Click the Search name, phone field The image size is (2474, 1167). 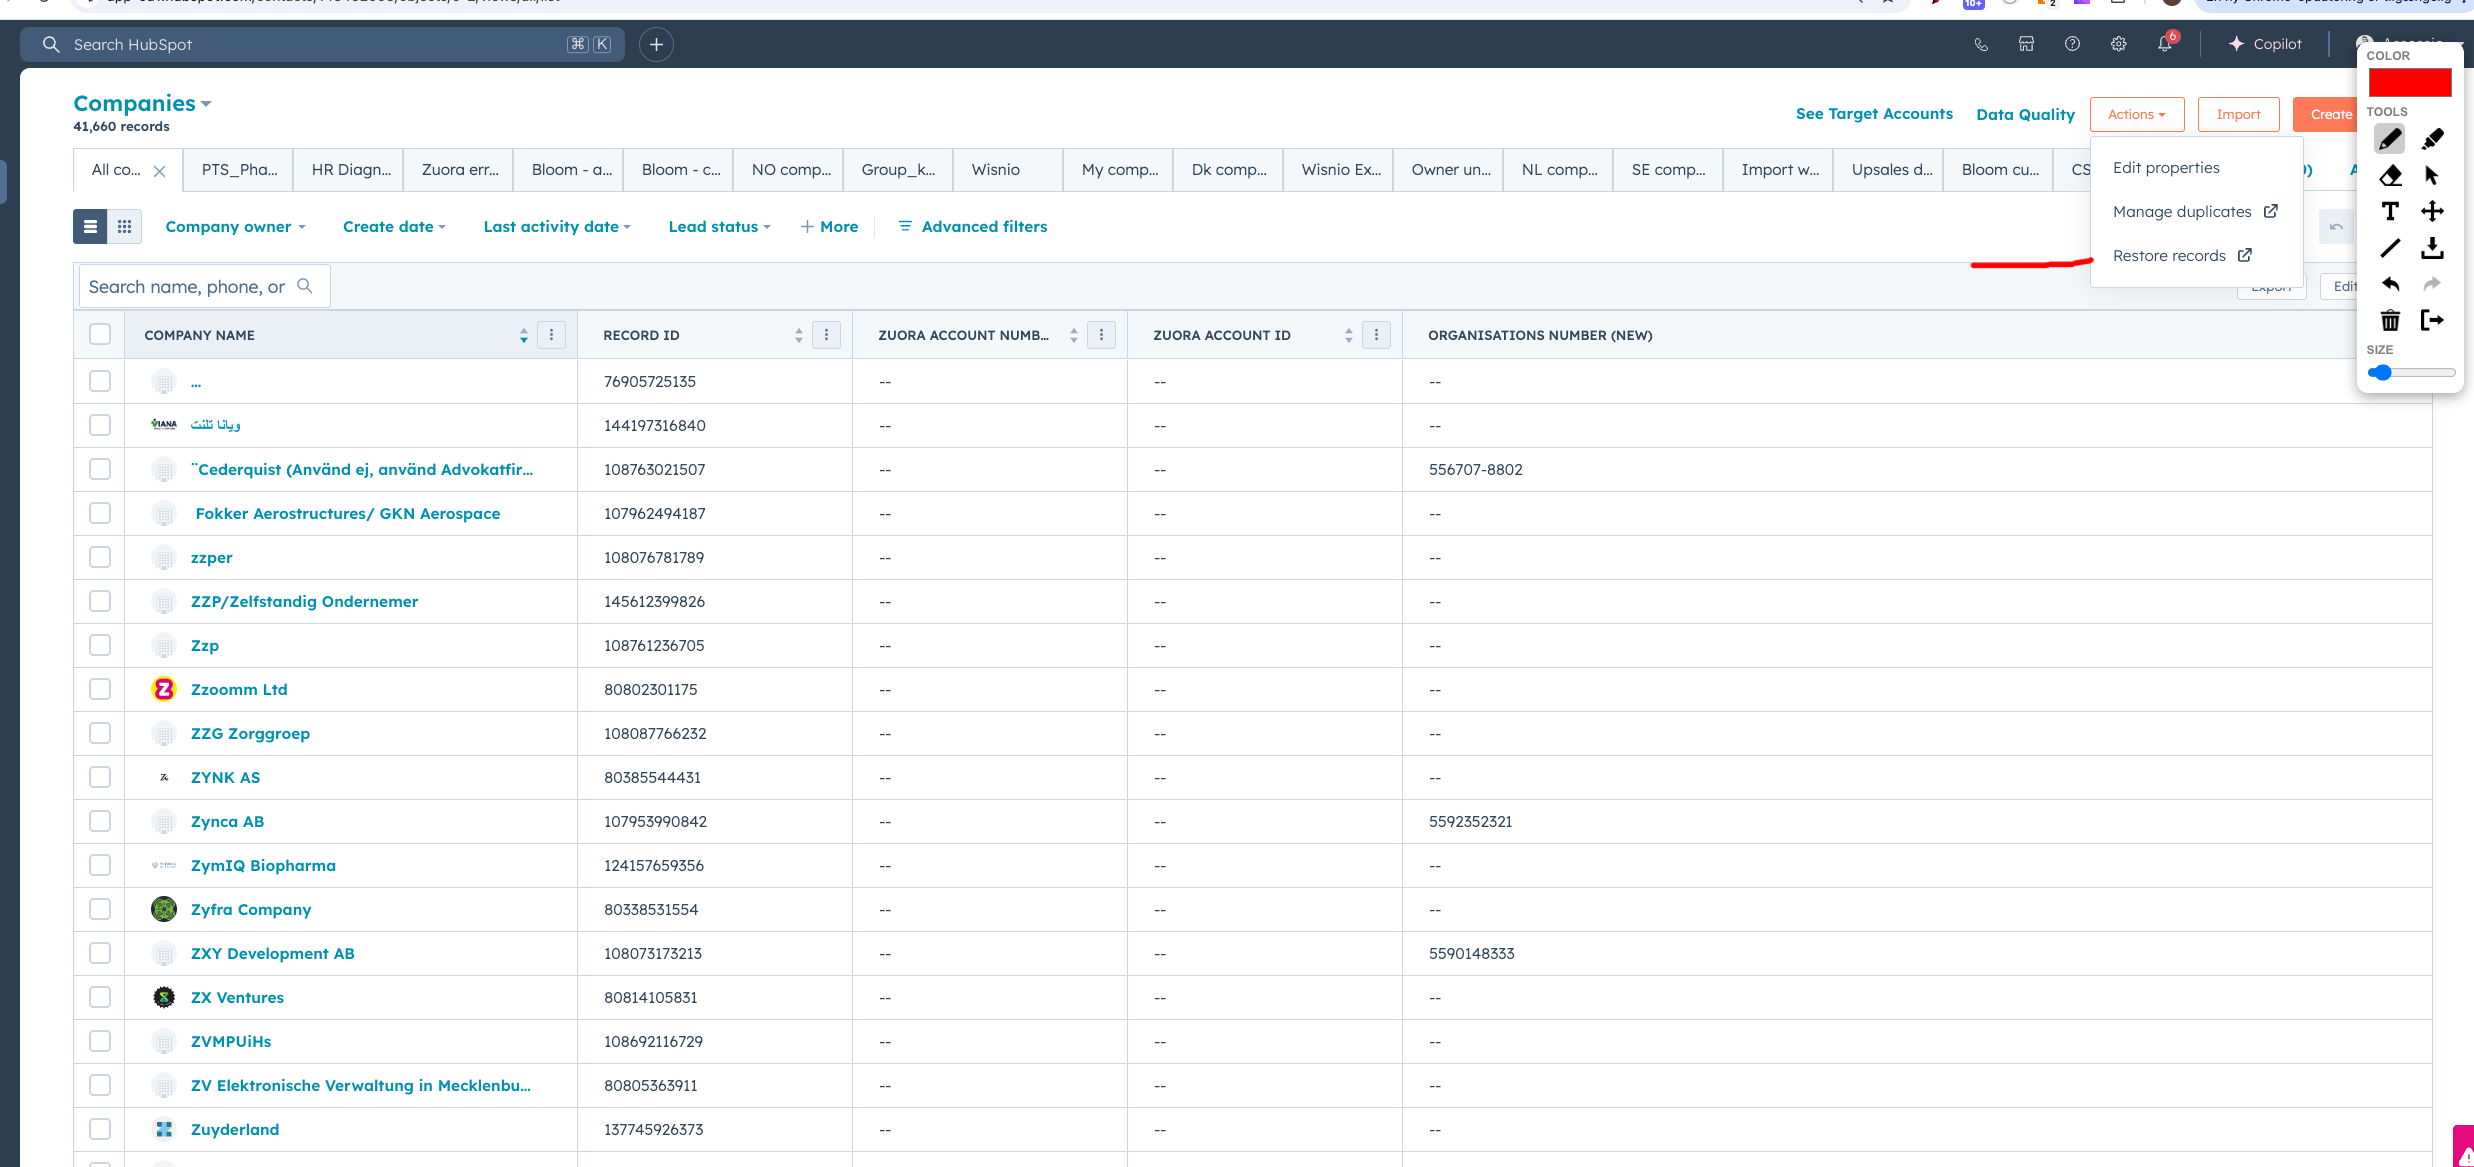pos(190,287)
